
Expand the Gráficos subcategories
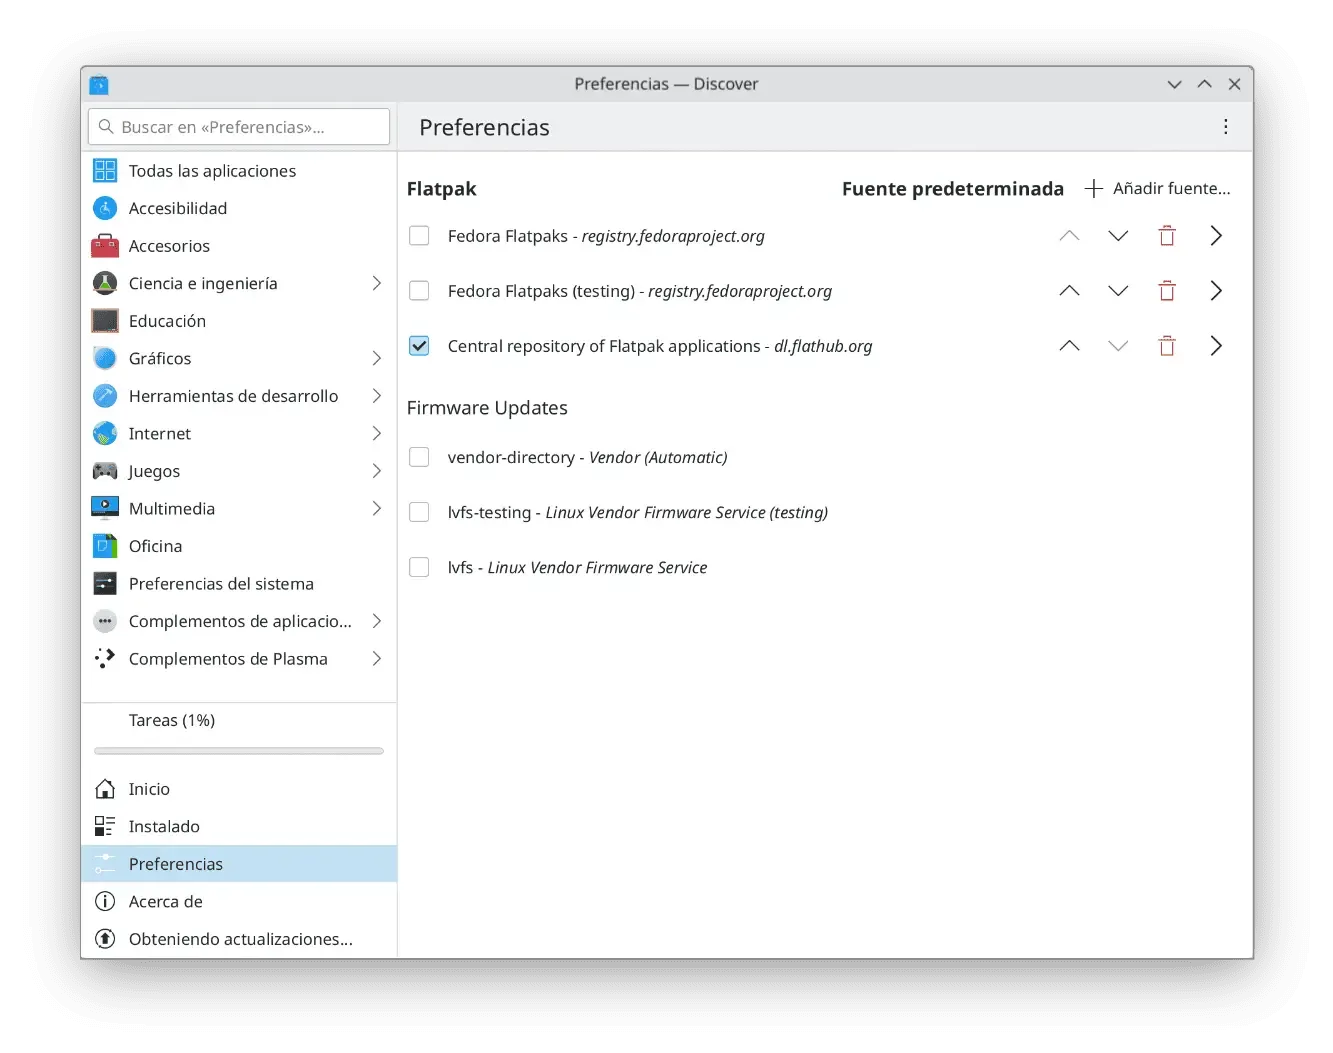point(376,358)
